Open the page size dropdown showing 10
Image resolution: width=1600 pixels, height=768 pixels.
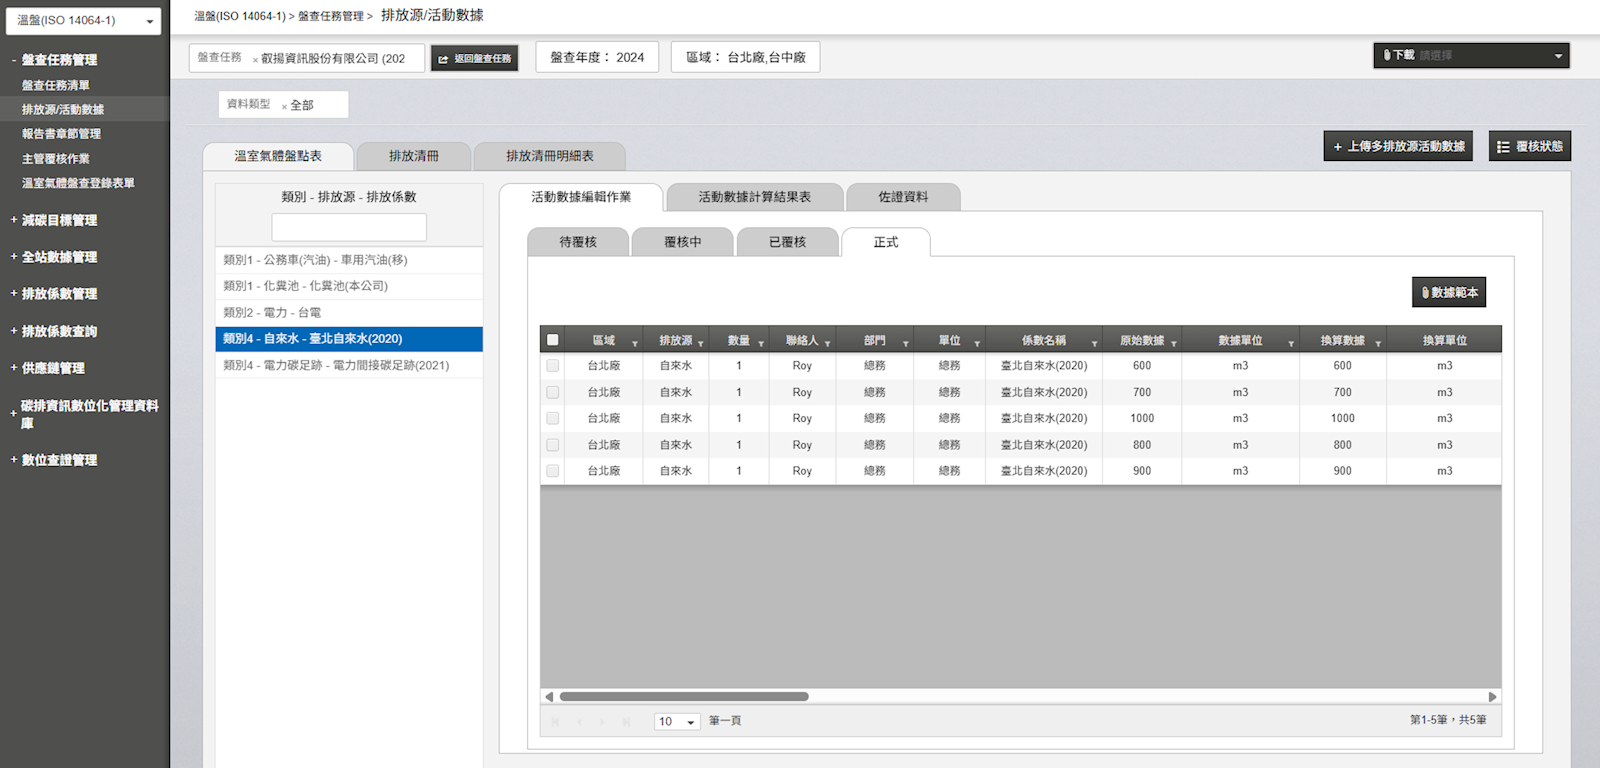(x=678, y=722)
